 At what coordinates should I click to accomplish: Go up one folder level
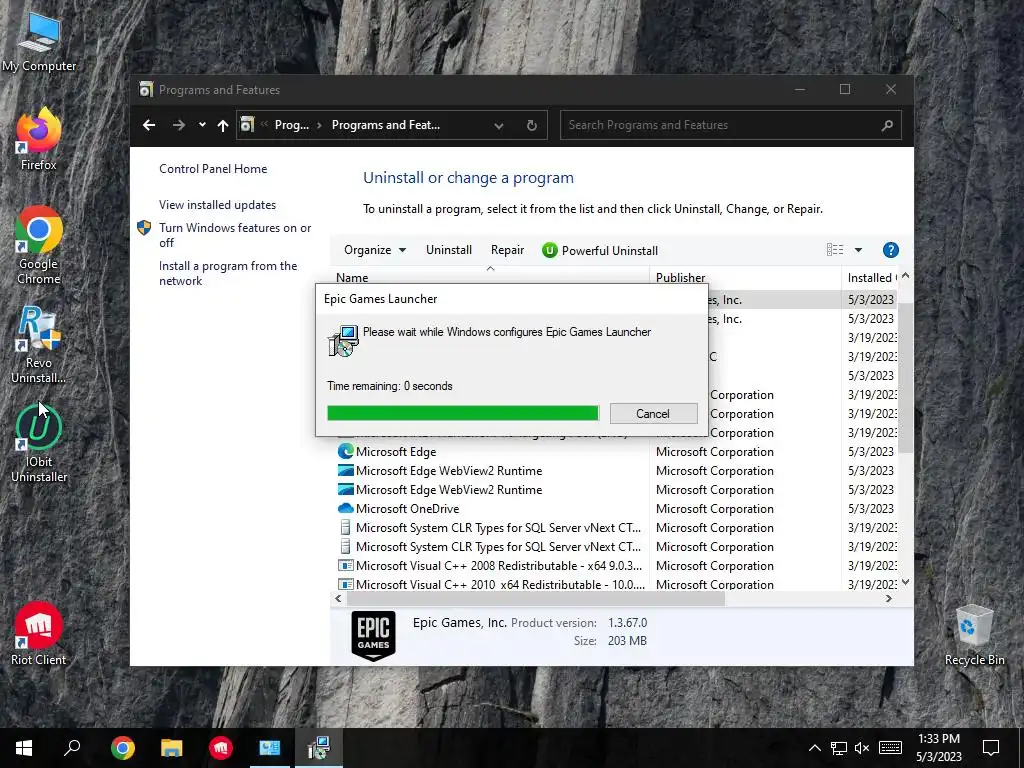(x=223, y=125)
